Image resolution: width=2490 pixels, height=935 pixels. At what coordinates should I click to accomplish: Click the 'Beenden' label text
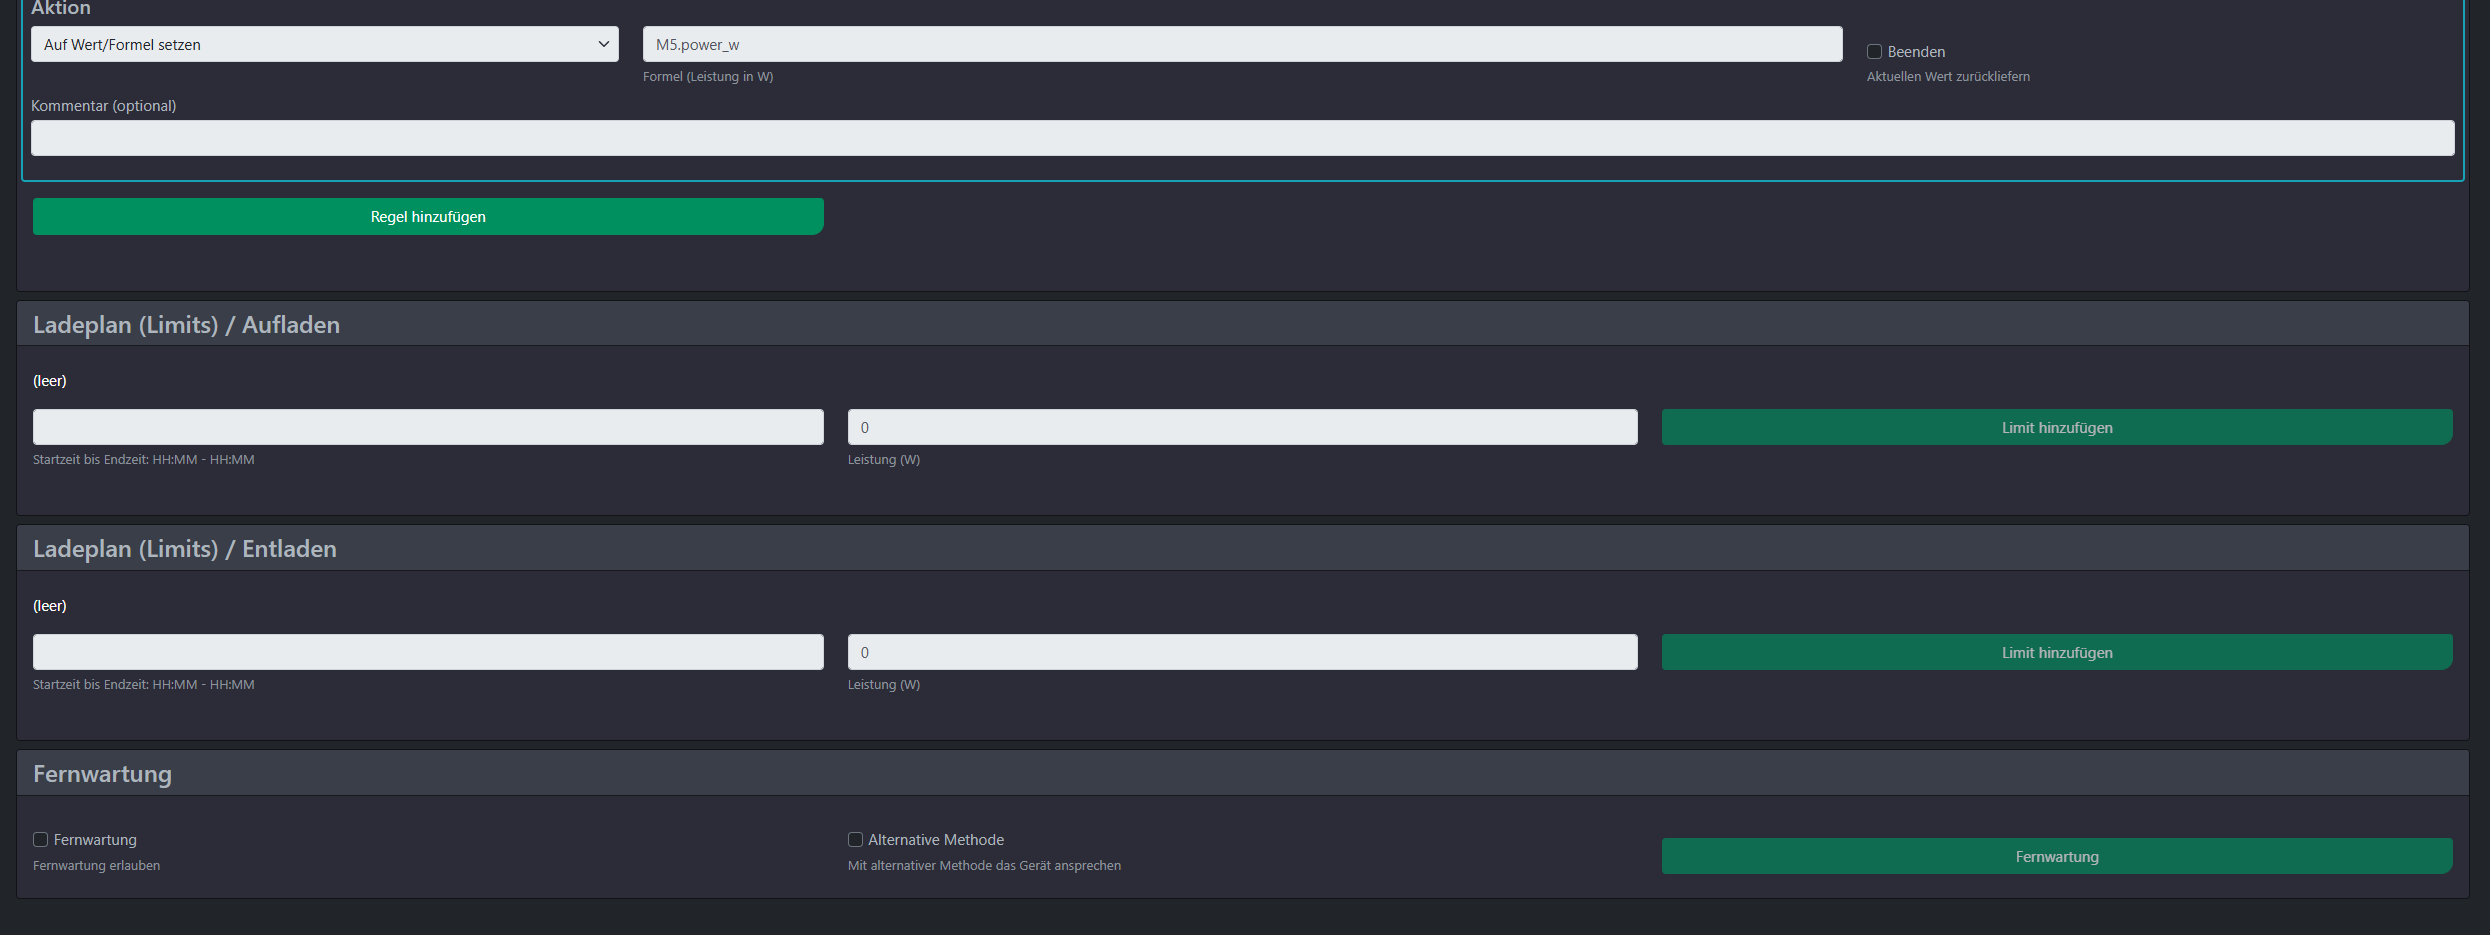pyautogui.click(x=1916, y=52)
